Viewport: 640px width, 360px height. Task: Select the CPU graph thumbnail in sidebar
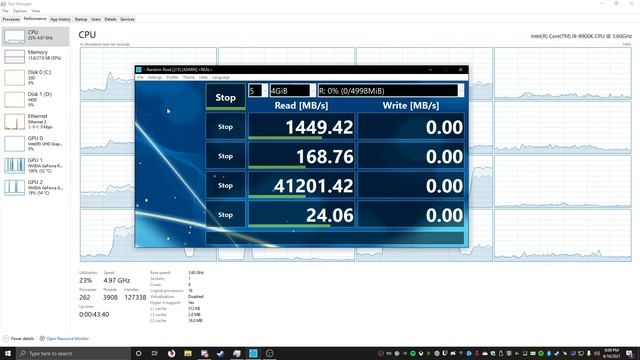14,36
